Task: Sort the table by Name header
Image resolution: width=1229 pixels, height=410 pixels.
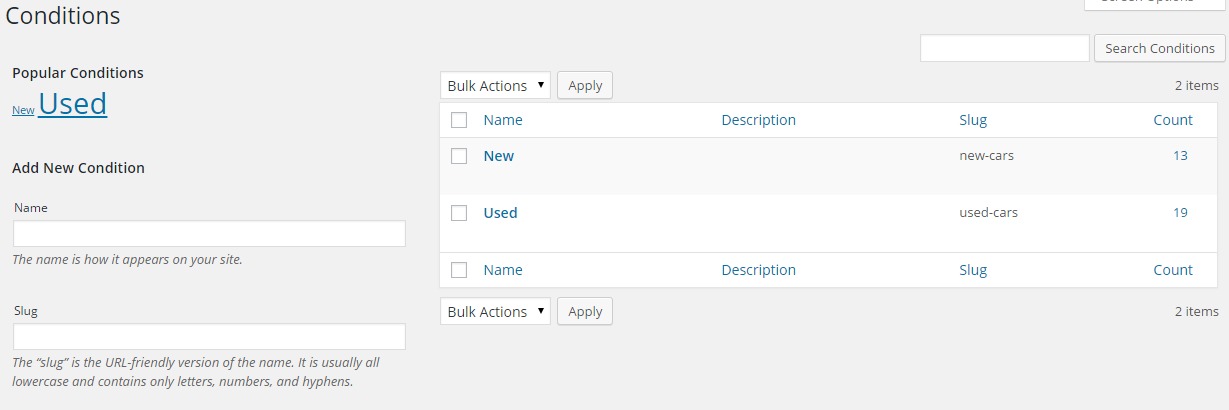Action: pos(503,120)
